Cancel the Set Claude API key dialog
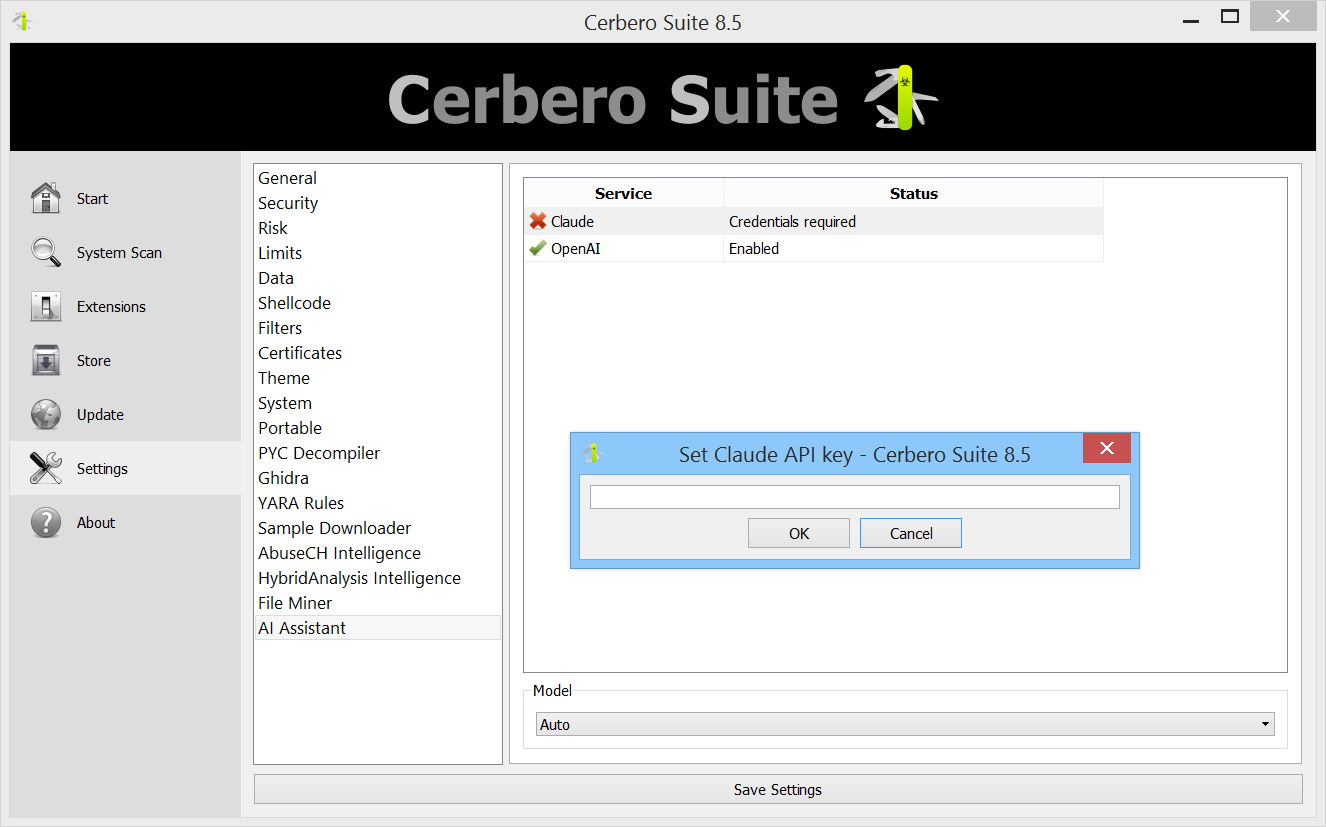The width and height of the screenshot is (1326, 827). (910, 533)
